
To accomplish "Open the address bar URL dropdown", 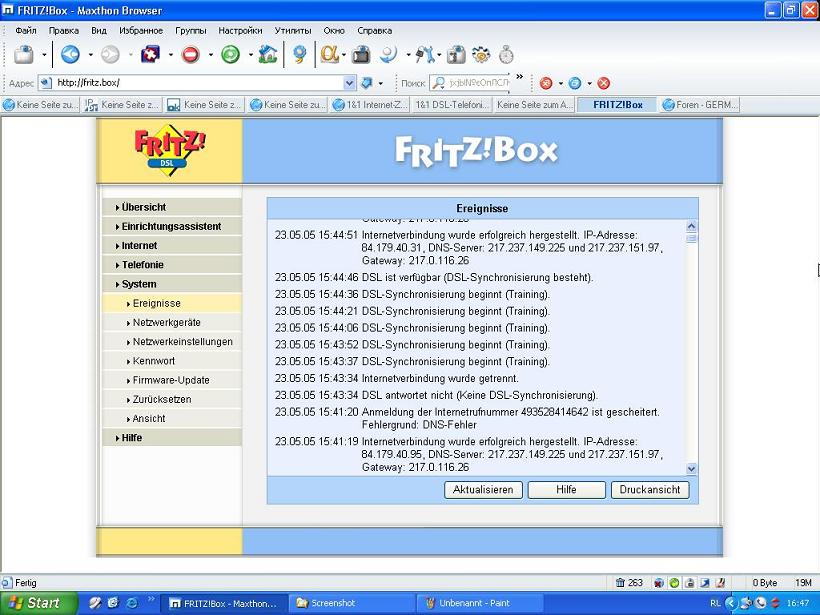I will (349, 83).
